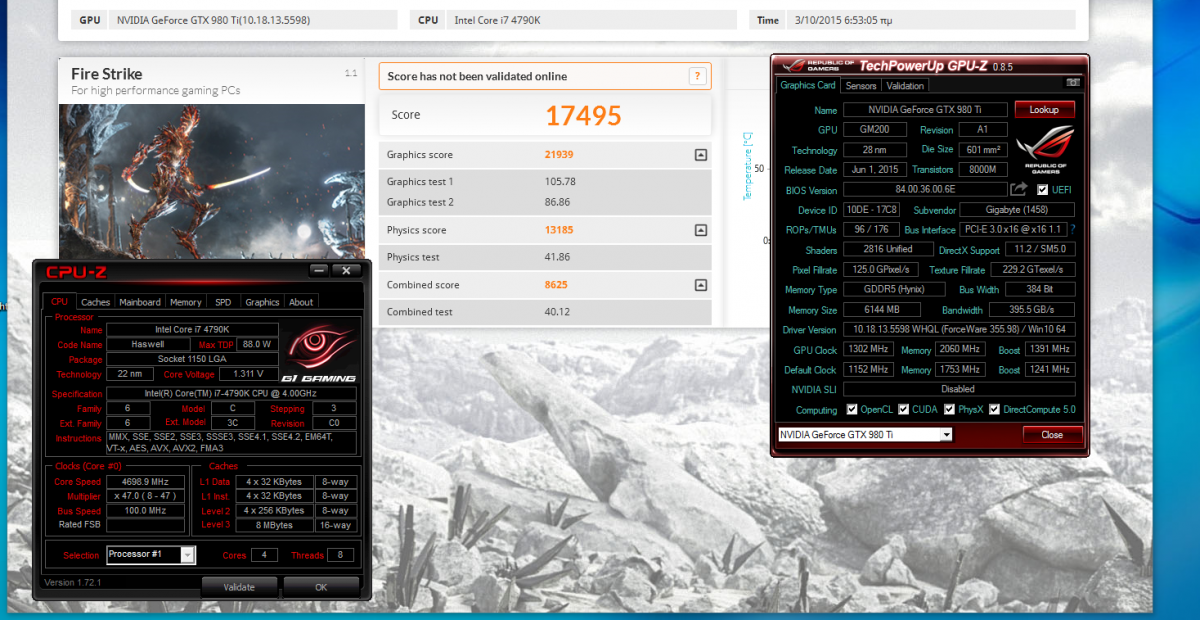Viewport: 1200px width, 620px height.
Task: Click the Graphics test 1 result 105.78
Action: point(560,182)
